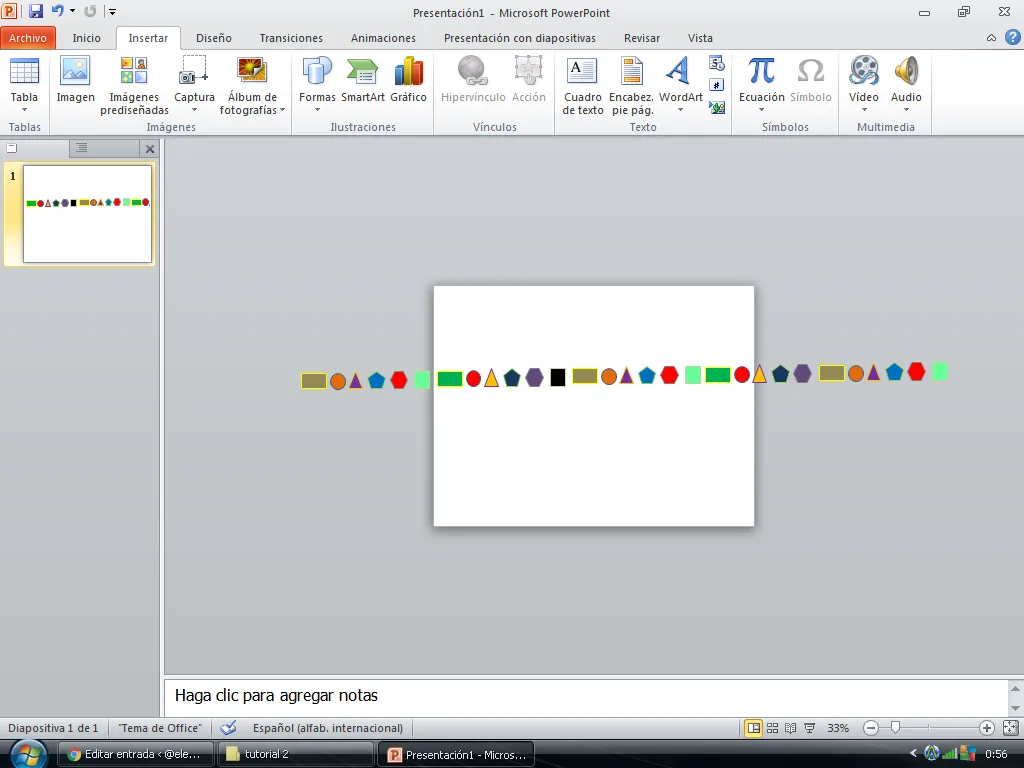Expand the Álbum de fotografías arrow
Screen dimensions: 1024x768
point(282,110)
